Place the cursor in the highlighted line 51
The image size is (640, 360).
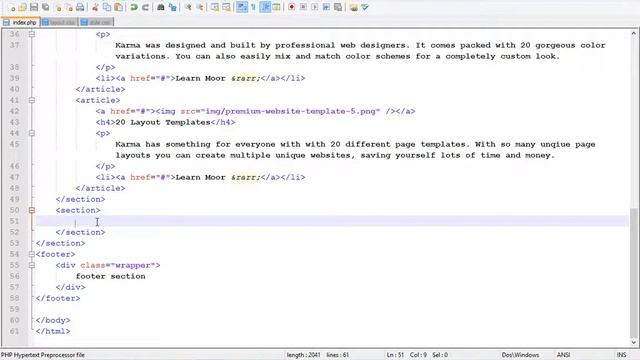coord(332,221)
